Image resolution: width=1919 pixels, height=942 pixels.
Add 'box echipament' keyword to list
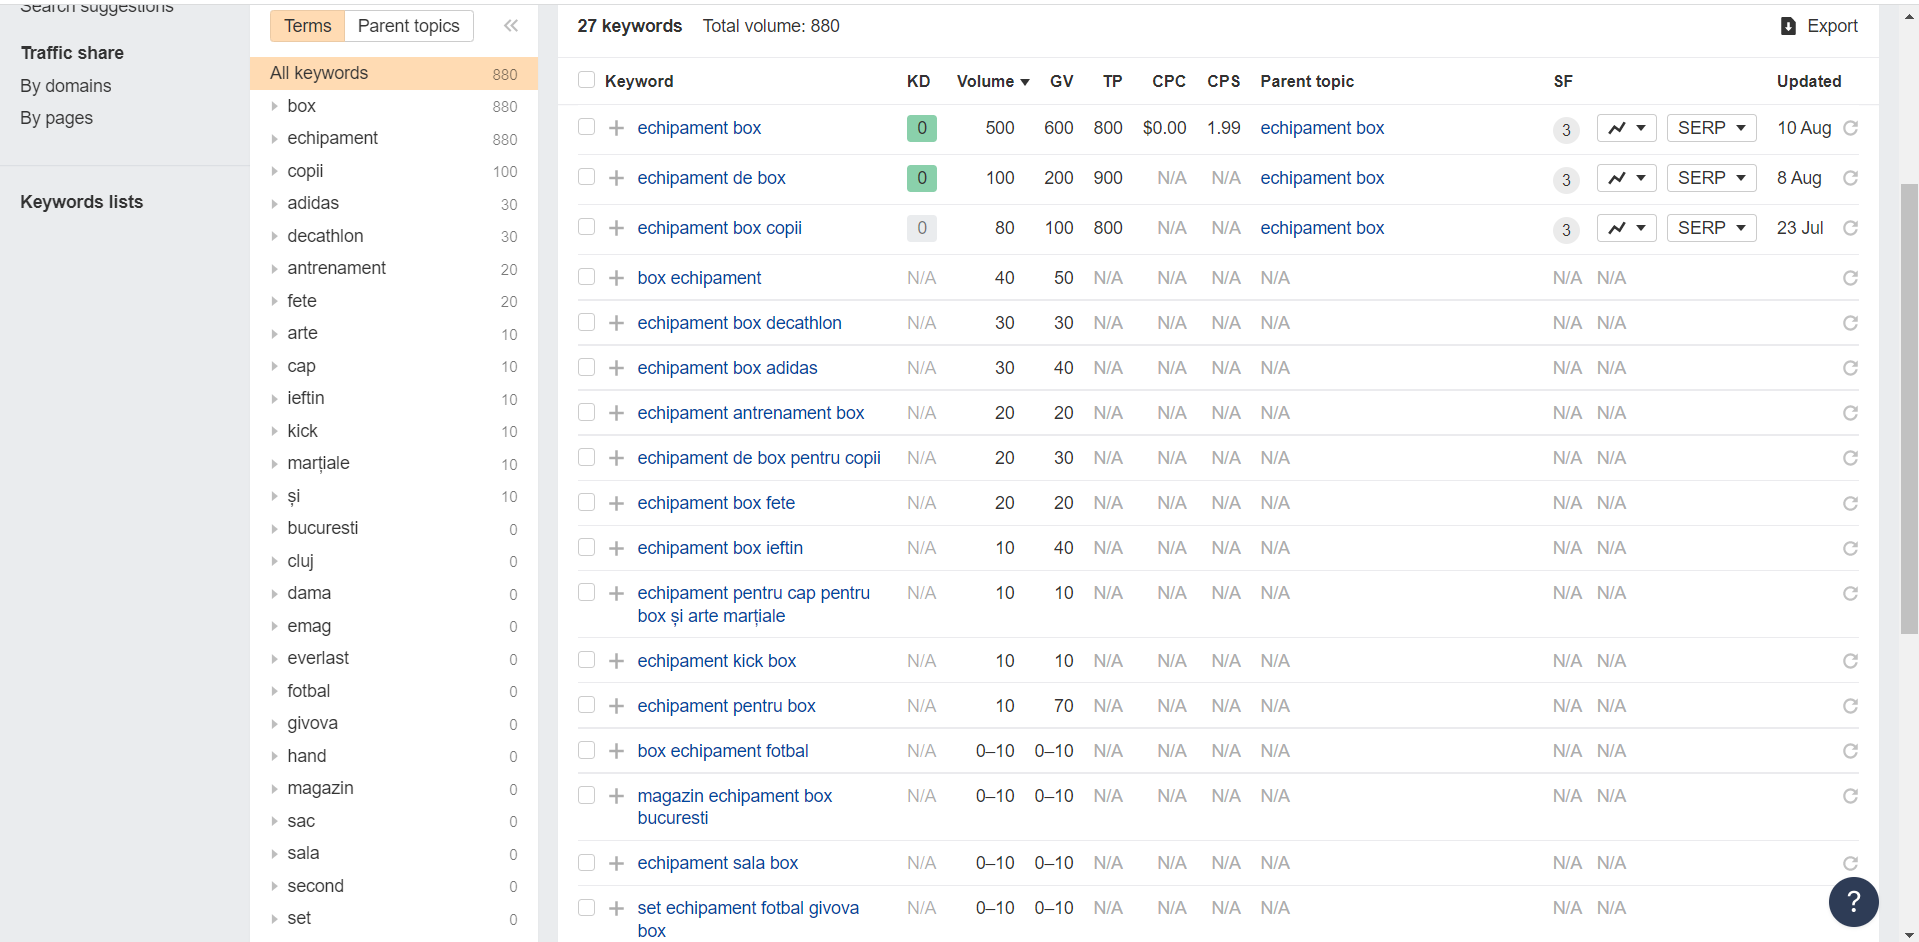[616, 278]
